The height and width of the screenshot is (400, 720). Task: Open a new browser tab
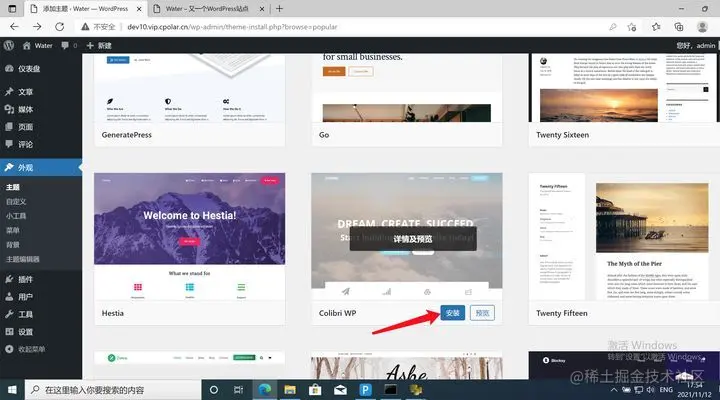coord(279,8)
